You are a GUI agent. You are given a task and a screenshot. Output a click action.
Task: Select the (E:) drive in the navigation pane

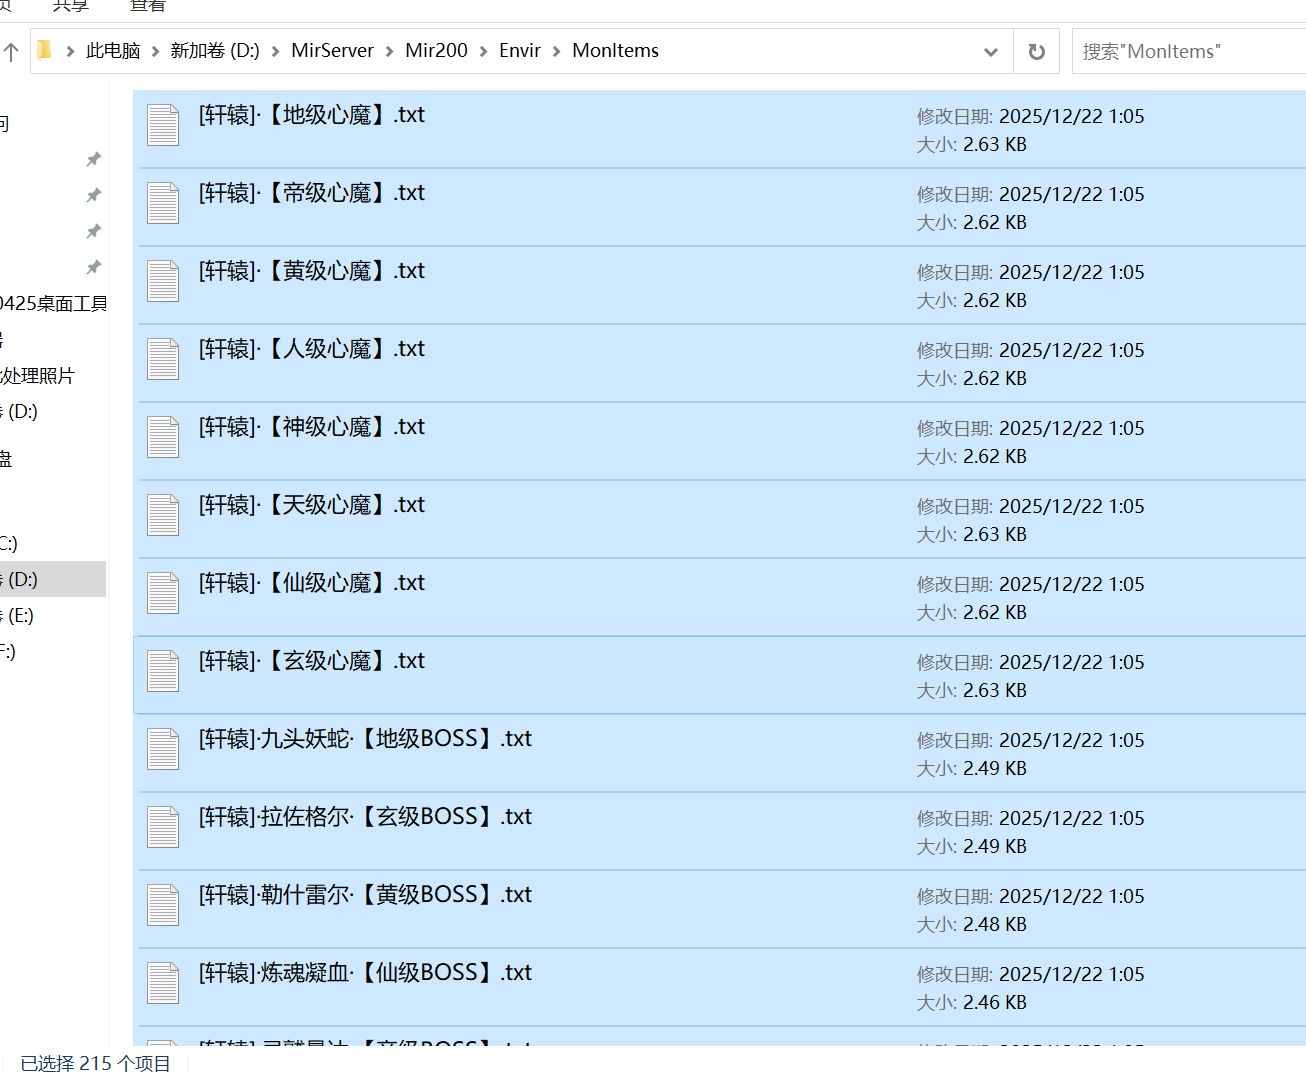coord(19,616)
